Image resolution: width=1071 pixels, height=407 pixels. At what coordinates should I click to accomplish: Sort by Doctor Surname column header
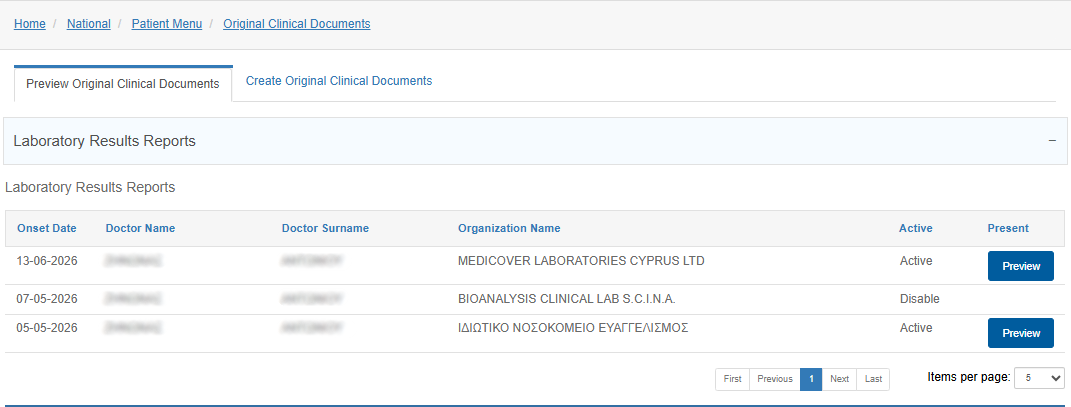[x=325, y=228]
